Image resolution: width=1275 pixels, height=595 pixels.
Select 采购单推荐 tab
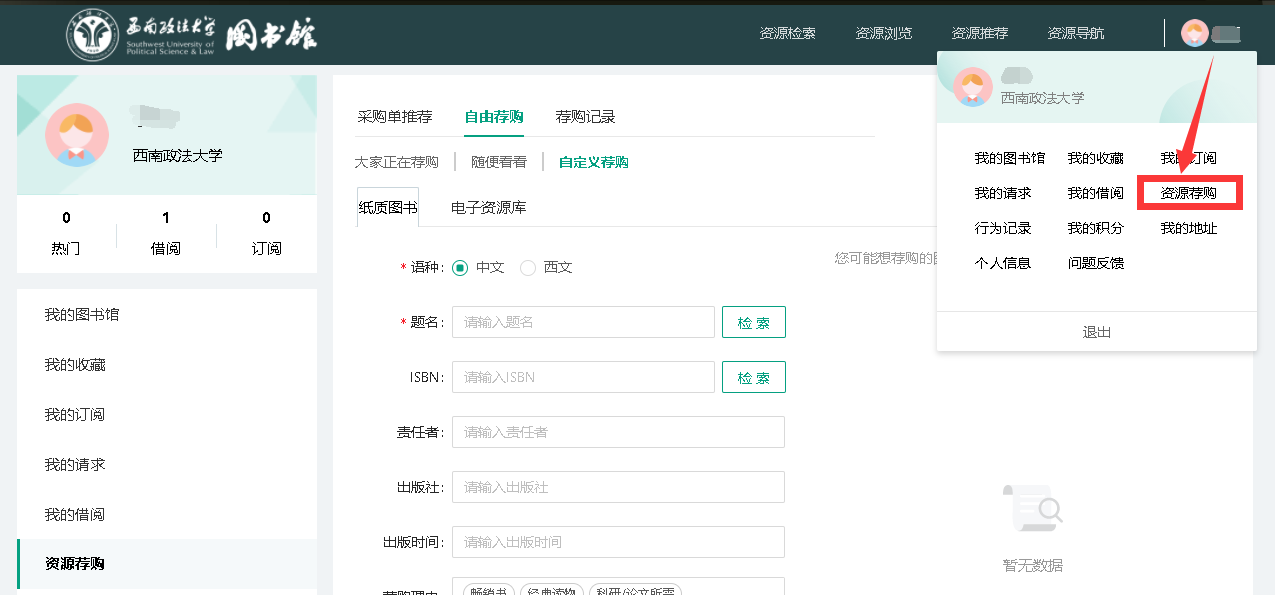coord(394,117)
